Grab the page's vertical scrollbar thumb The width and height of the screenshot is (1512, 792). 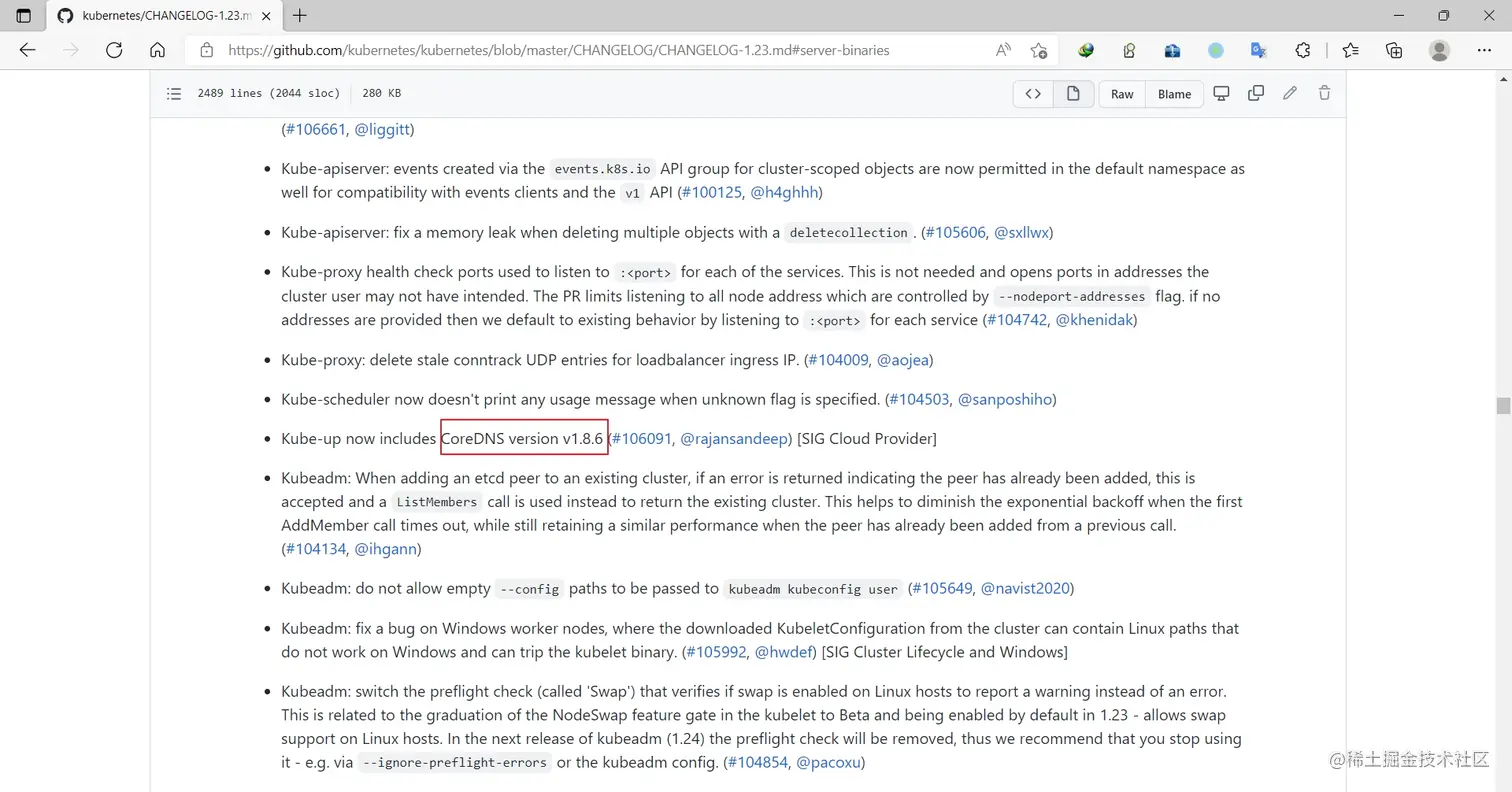pos(1502,405)
